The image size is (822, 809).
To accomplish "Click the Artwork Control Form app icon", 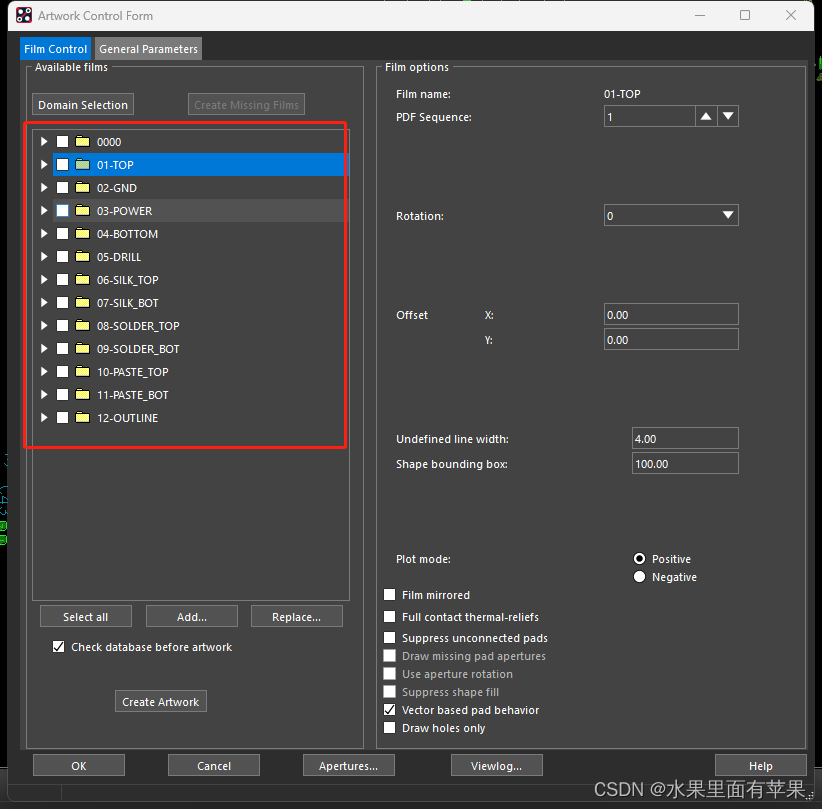I will point(24,16).
